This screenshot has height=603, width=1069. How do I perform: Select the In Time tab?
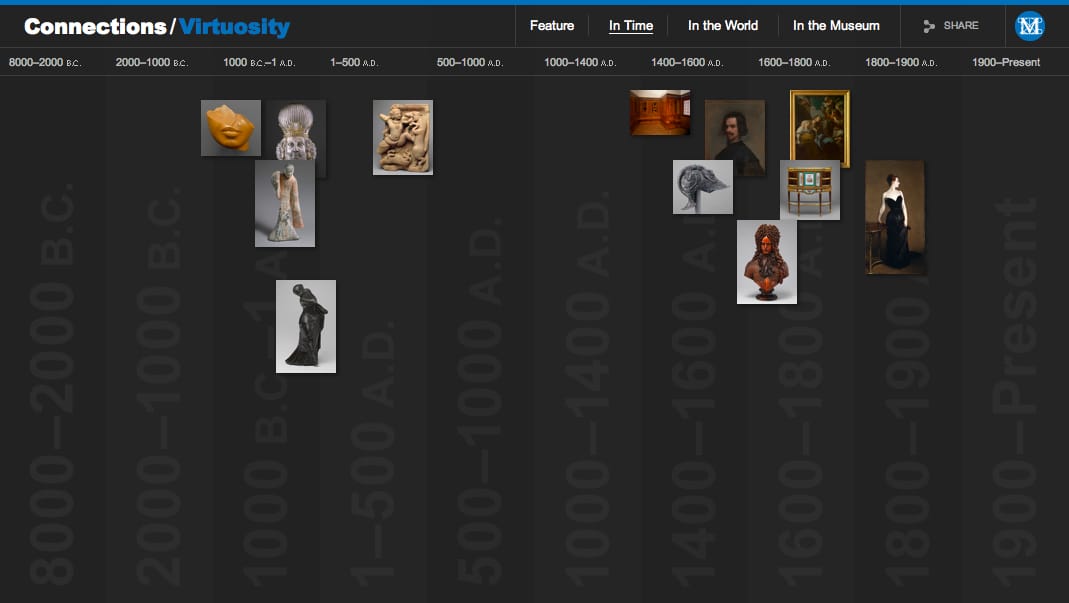[x=631, y=25]
